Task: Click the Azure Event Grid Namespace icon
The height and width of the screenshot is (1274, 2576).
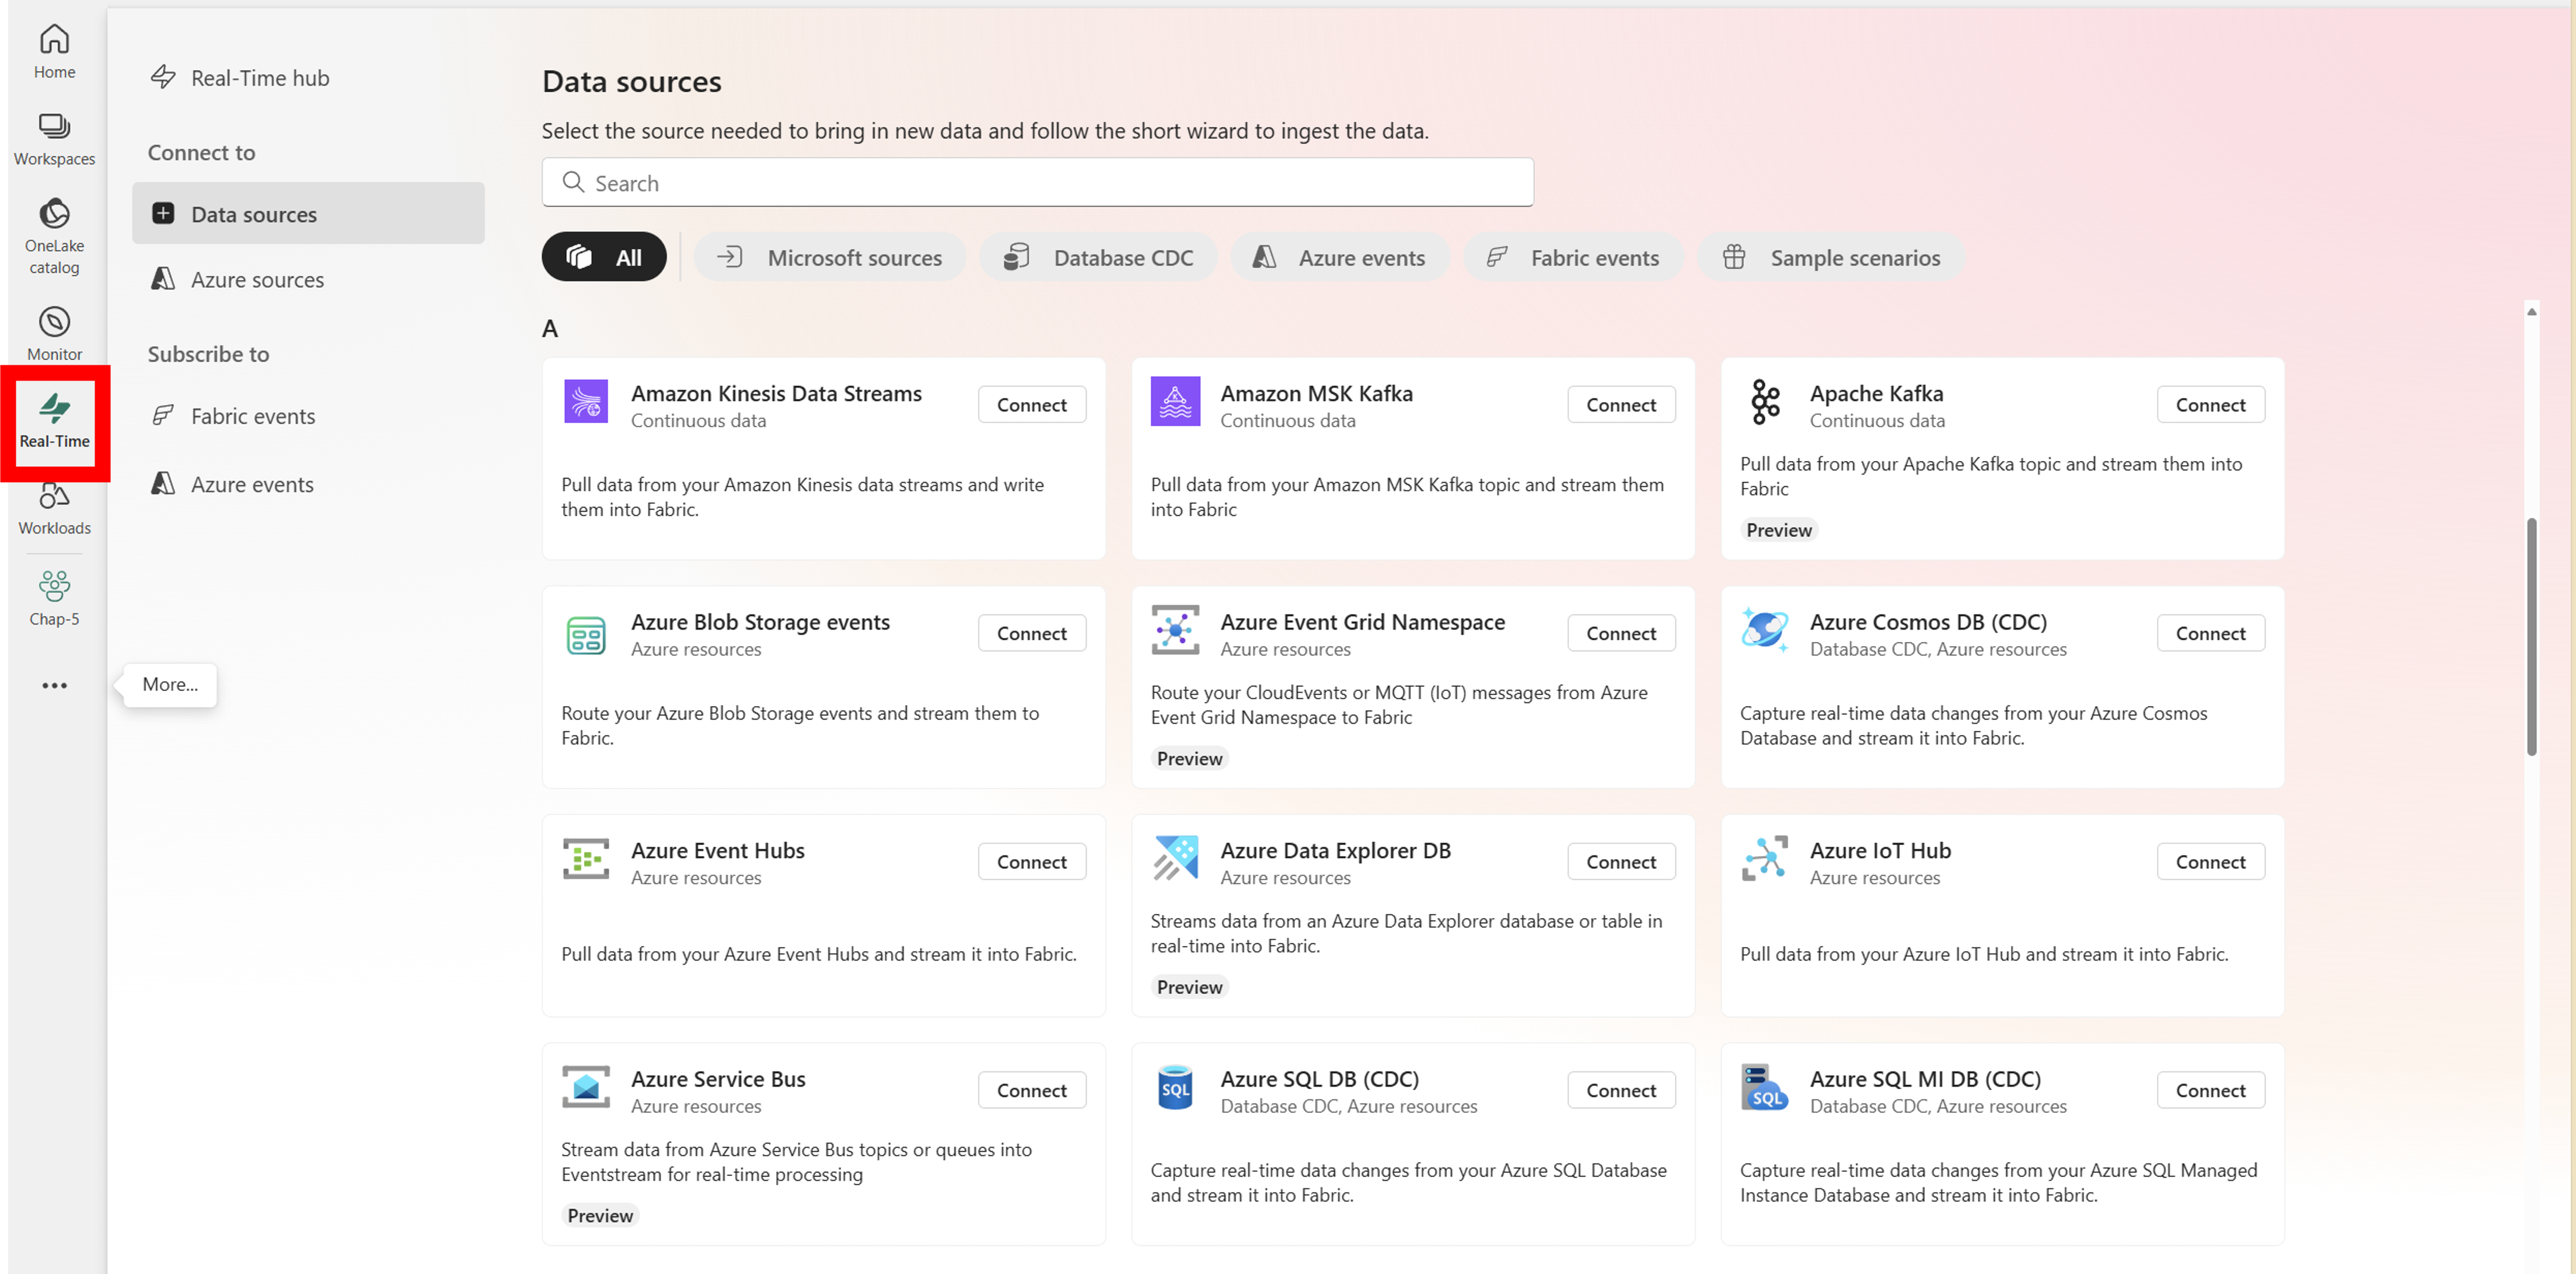Action: 1175,630
